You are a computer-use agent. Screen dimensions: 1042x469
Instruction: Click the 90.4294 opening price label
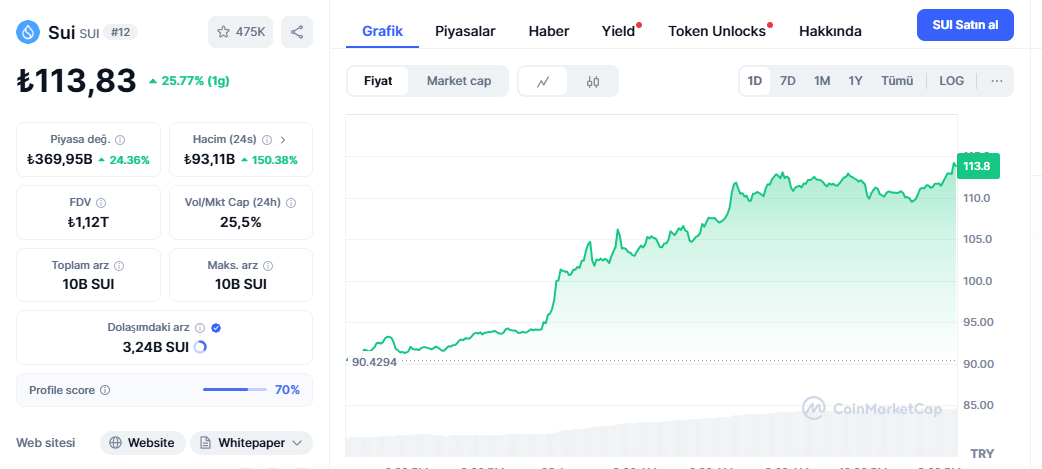pyautogui.click(x=375, y=362)
